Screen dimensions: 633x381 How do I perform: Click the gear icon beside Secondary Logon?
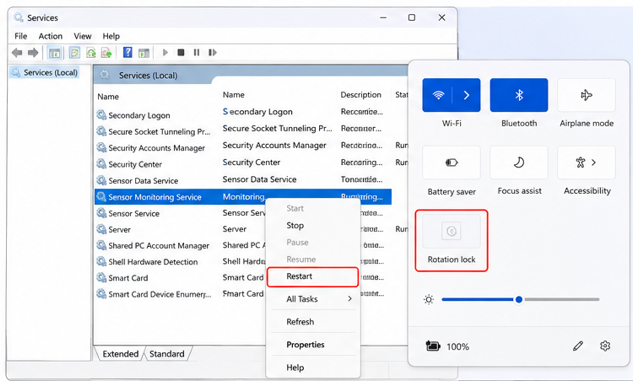pyautogui.click(x=101, y=115)
